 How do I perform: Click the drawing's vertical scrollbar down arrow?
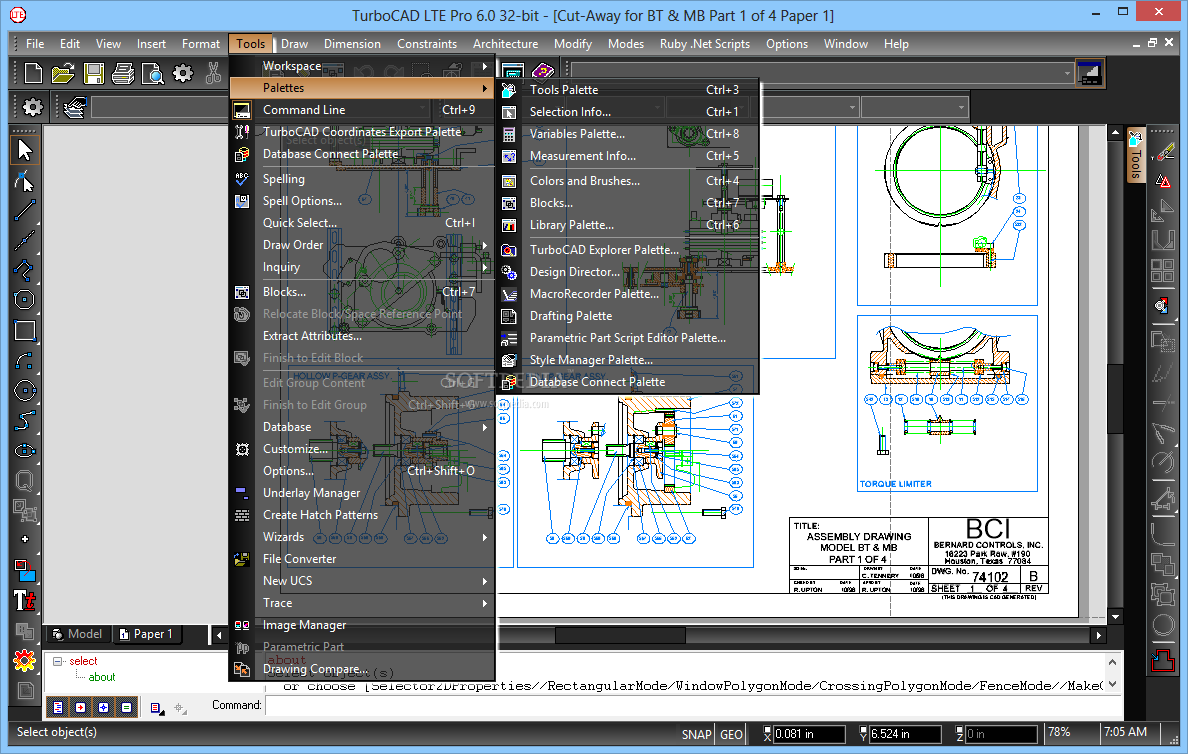[1115, 616]
